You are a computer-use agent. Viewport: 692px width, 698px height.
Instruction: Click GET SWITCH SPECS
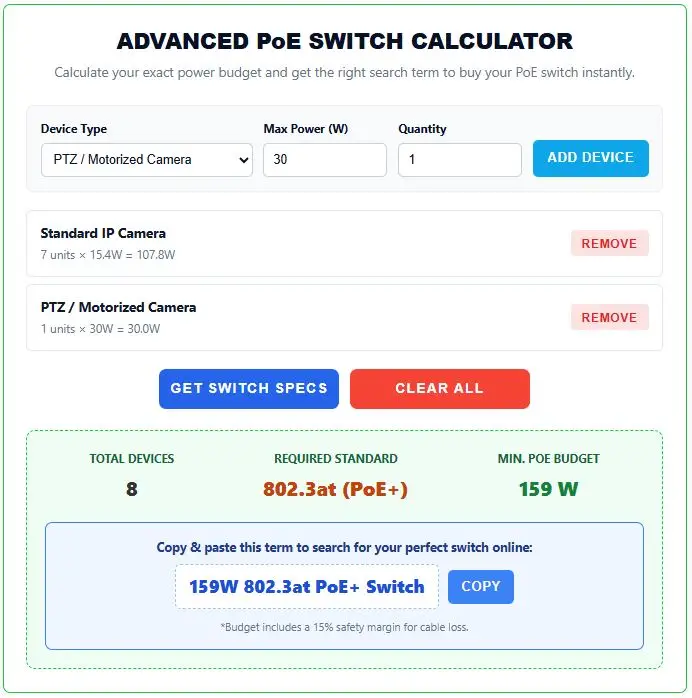pyautogui.click(x=249, y=388)
